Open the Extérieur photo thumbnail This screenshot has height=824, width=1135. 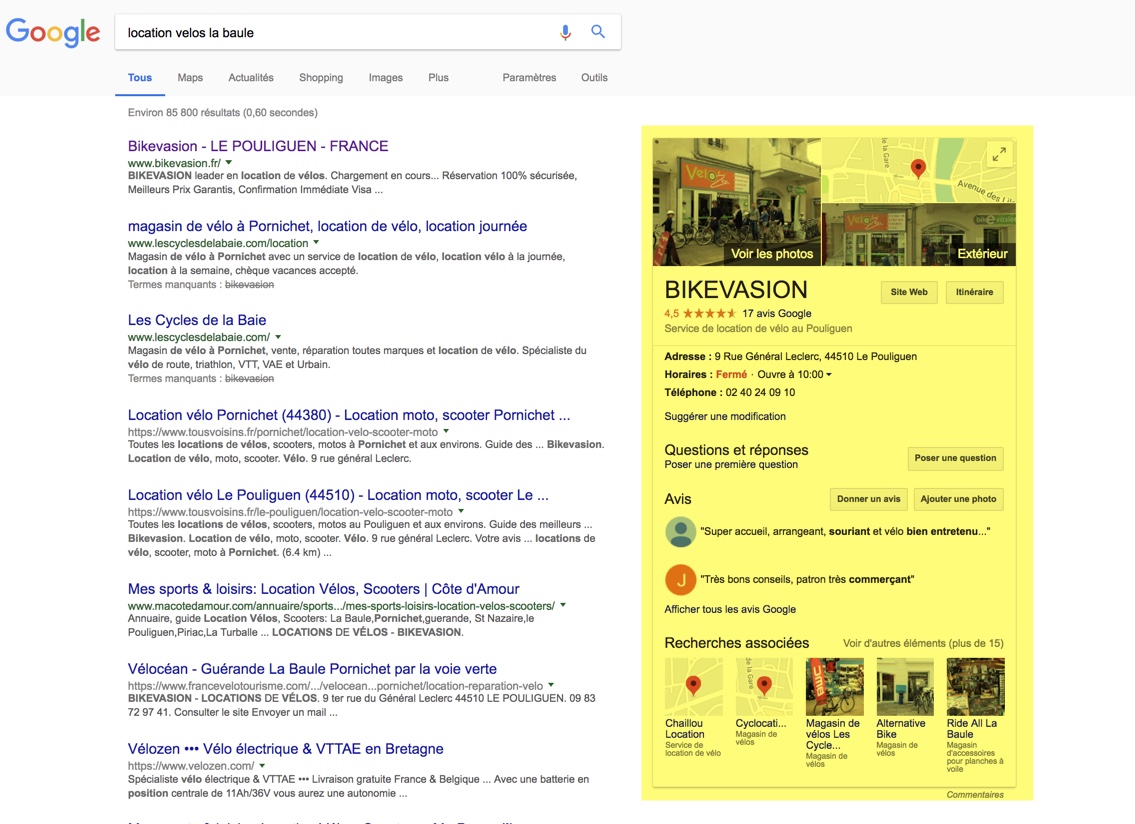[x=919, y=235]
